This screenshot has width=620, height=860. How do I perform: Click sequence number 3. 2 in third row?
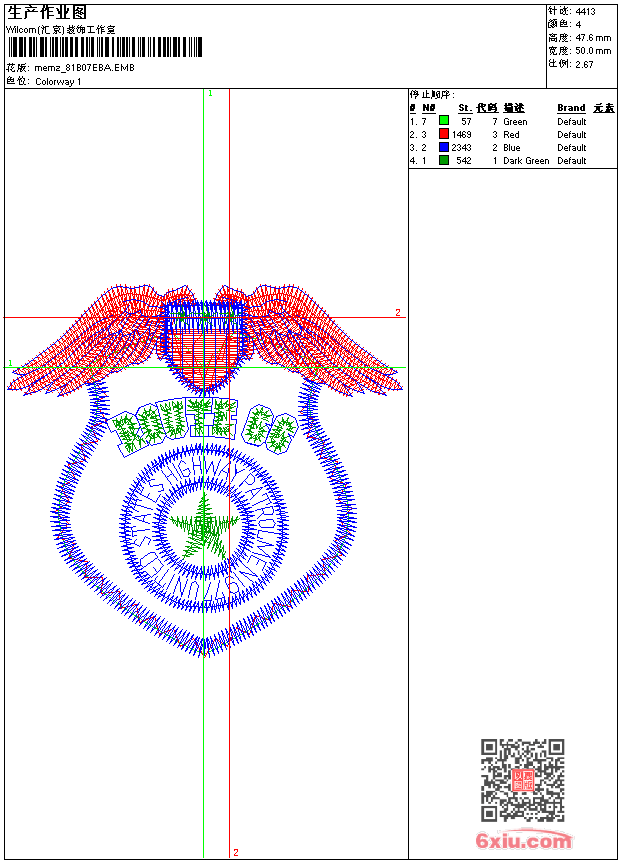tap(418, 148)
